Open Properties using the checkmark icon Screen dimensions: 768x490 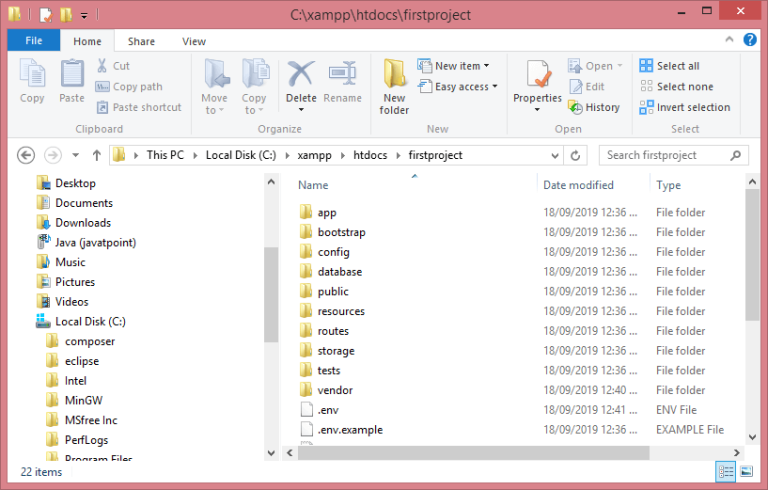coord(538,80)
